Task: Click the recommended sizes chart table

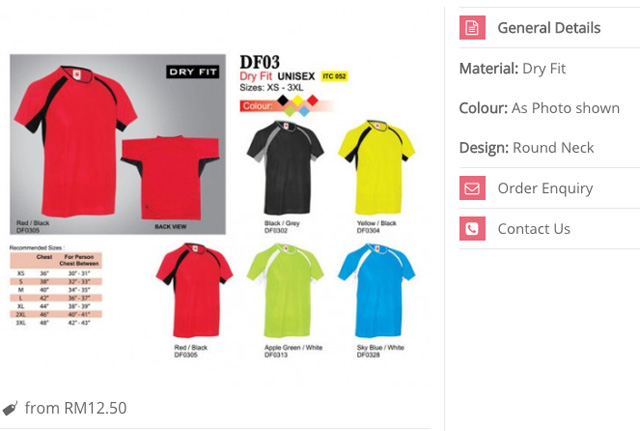Action: (56, 289)
